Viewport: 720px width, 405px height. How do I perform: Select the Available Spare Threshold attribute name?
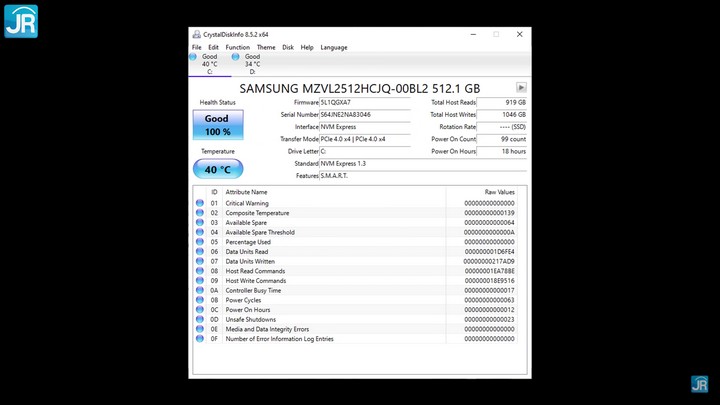[x=260, y=232]
